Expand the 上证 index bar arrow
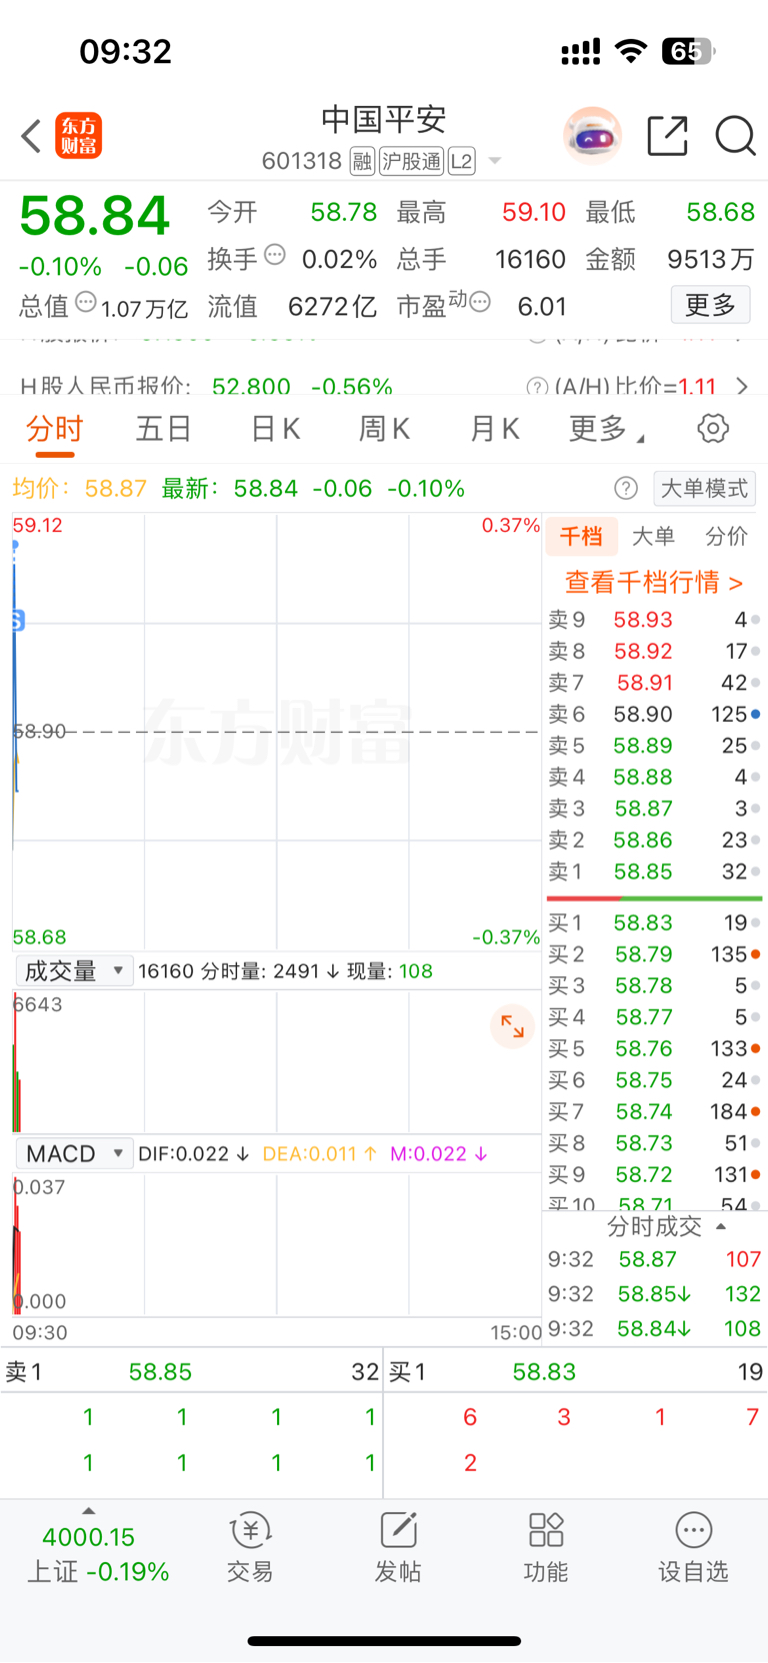Viewport: 768px width, 1663px height. click(88, 1511)
